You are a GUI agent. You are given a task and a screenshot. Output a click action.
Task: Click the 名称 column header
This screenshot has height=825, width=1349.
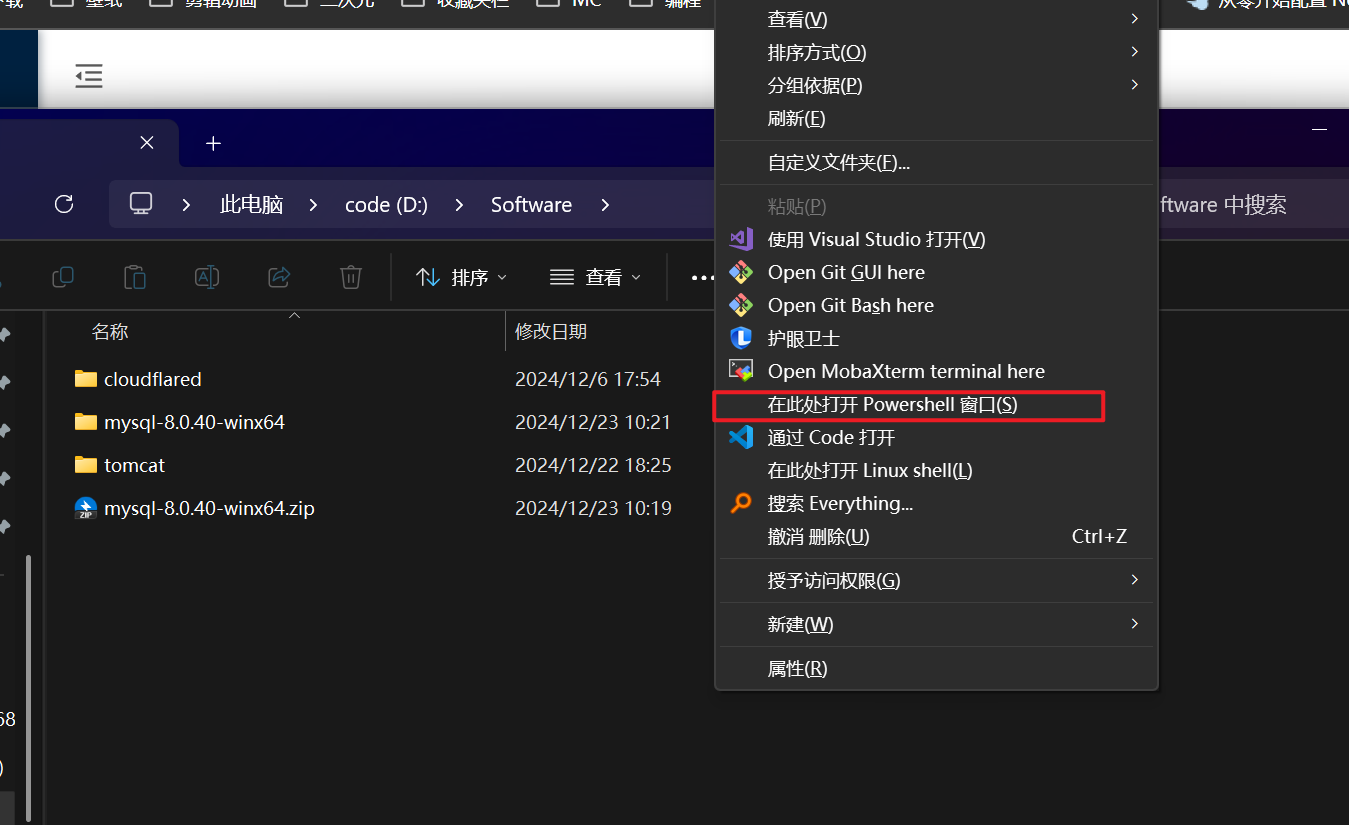[x=110, y=331]
